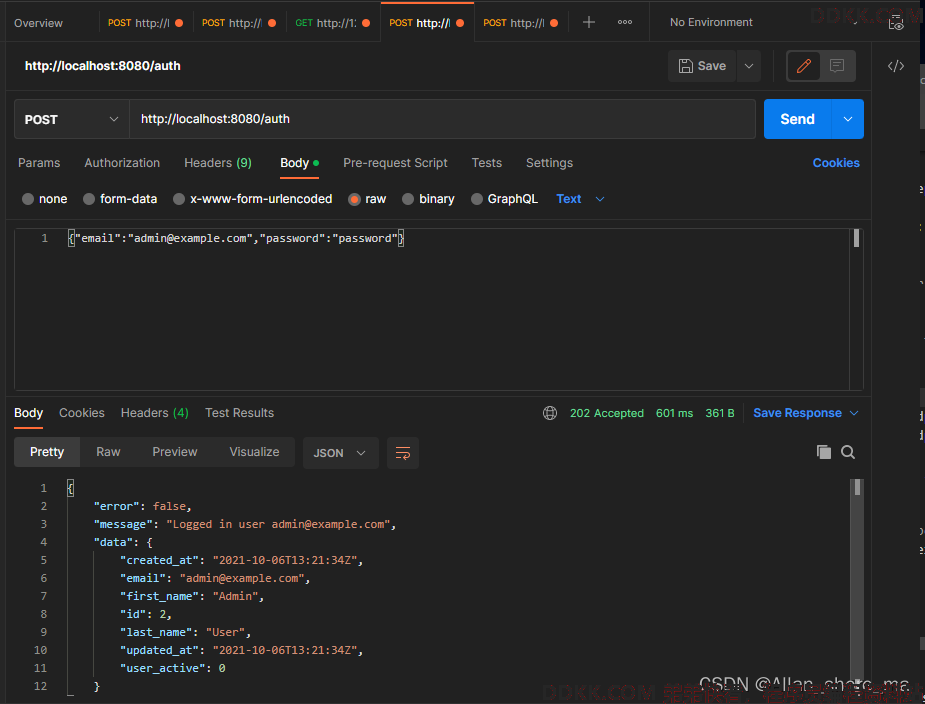
Task: Switch to response Headers (4) tab
Action: tap(155, 413)
